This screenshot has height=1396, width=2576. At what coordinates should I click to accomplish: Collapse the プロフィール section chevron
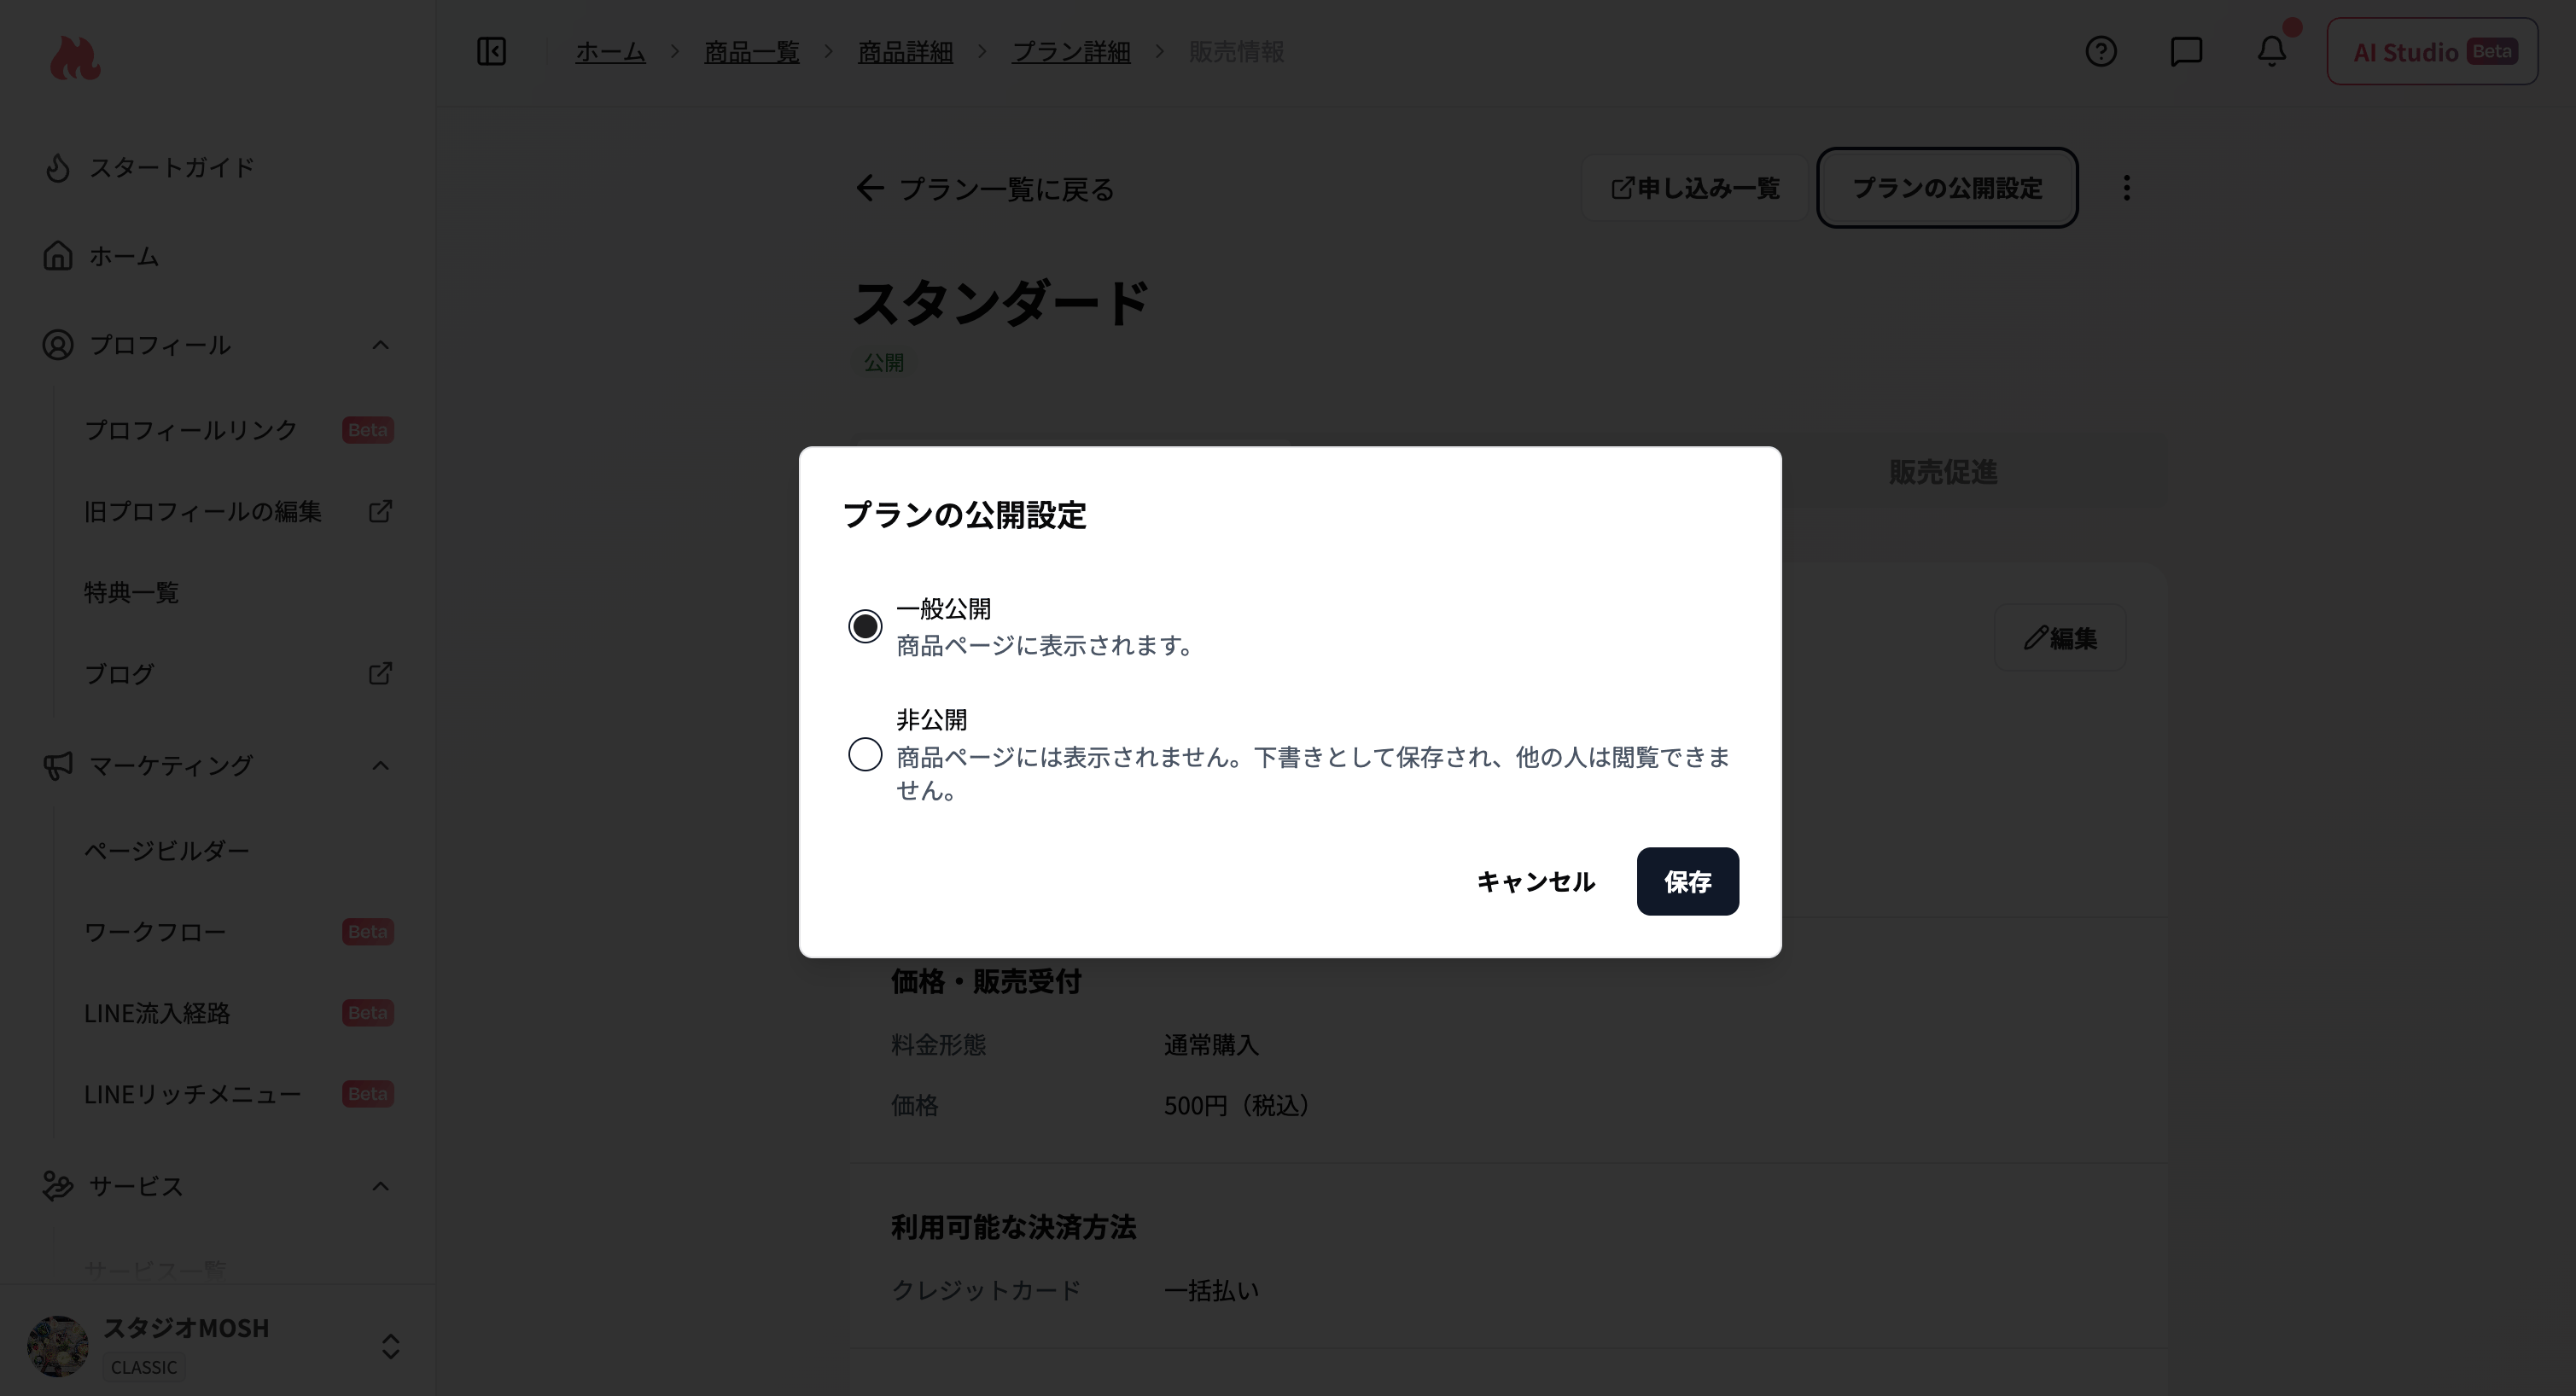click(380, 345)
